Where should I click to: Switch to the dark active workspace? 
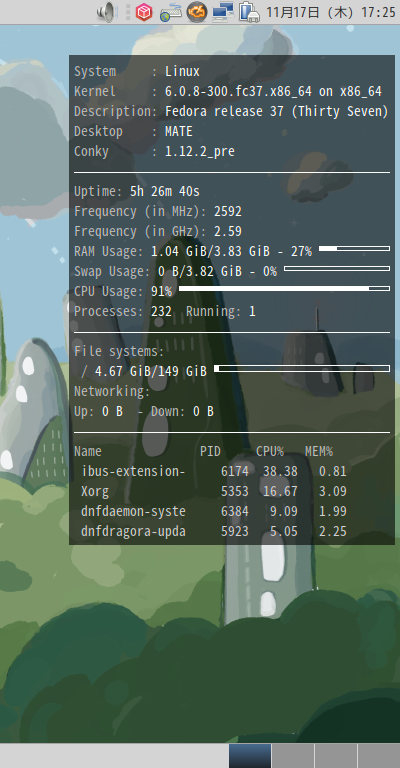click(x=250, y=756)
